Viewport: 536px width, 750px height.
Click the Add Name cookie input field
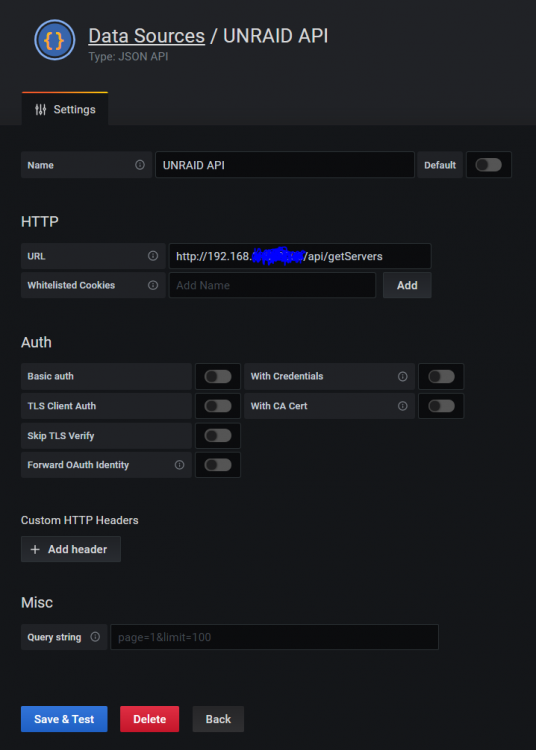coord(273,285)
